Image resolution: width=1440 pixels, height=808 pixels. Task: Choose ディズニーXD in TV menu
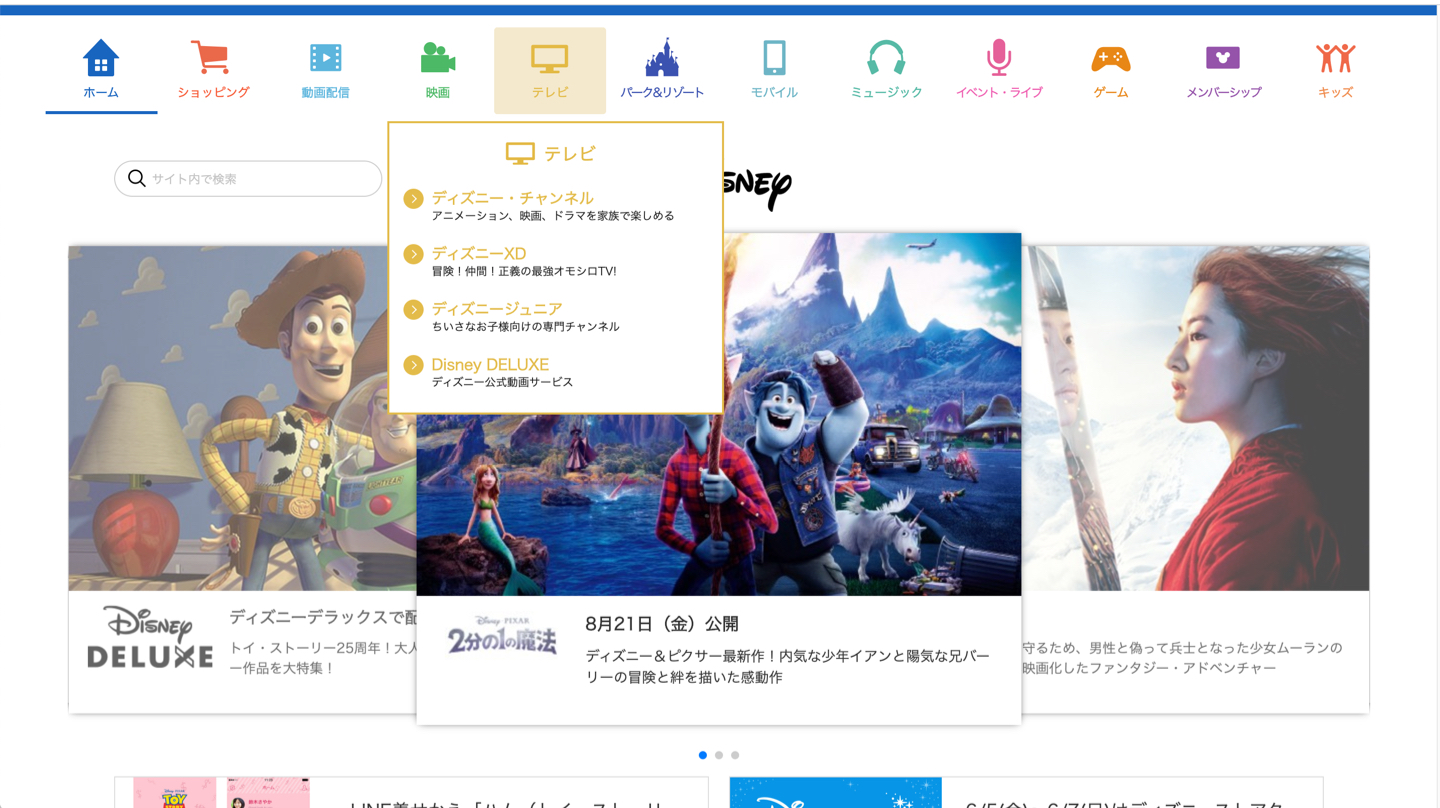pyautogui.click(x=478, y=254)
